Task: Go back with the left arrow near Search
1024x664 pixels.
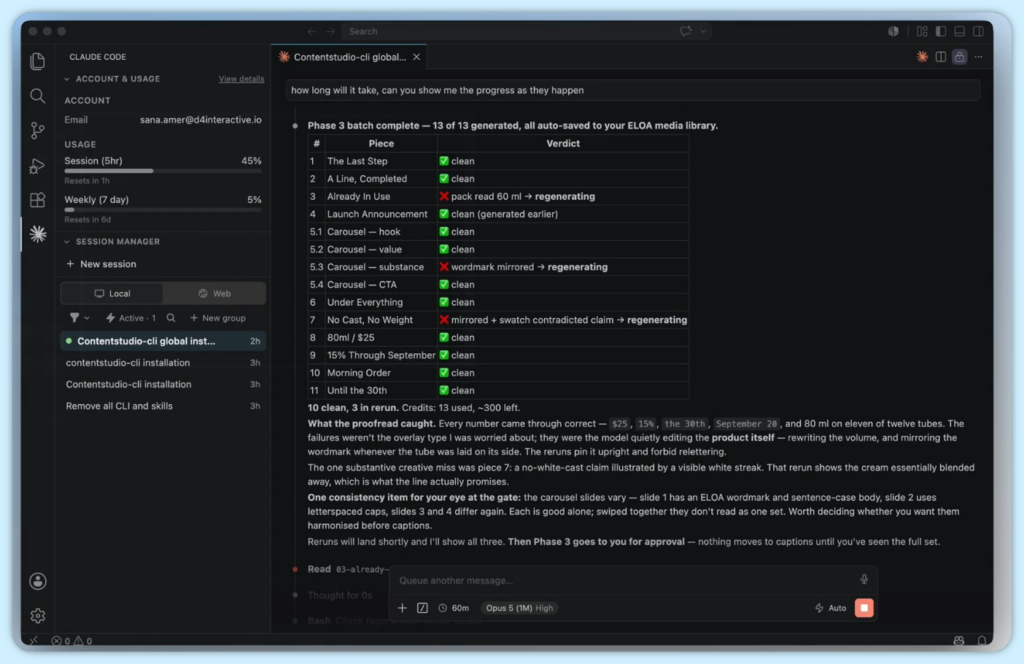Action: point(312,31)
